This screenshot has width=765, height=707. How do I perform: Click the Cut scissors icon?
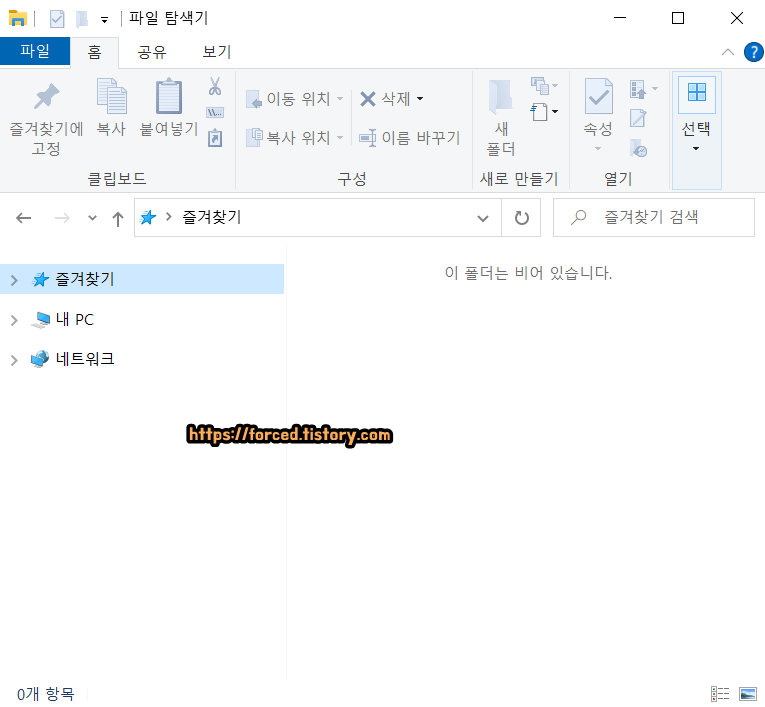point(215,86)
